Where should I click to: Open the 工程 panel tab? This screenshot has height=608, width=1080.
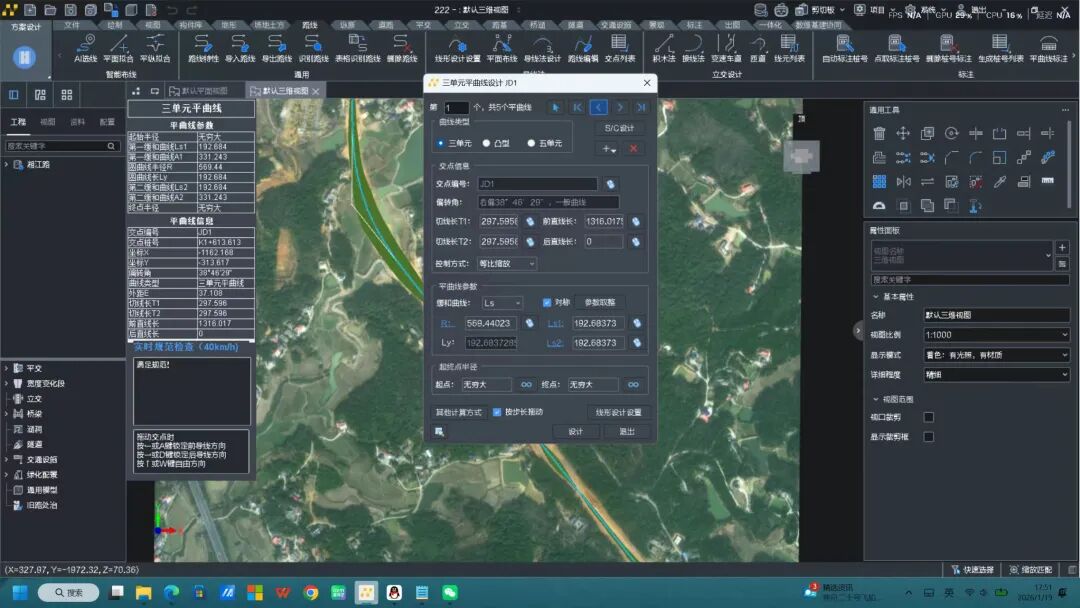pyautogui.click(x=18, y=122)
